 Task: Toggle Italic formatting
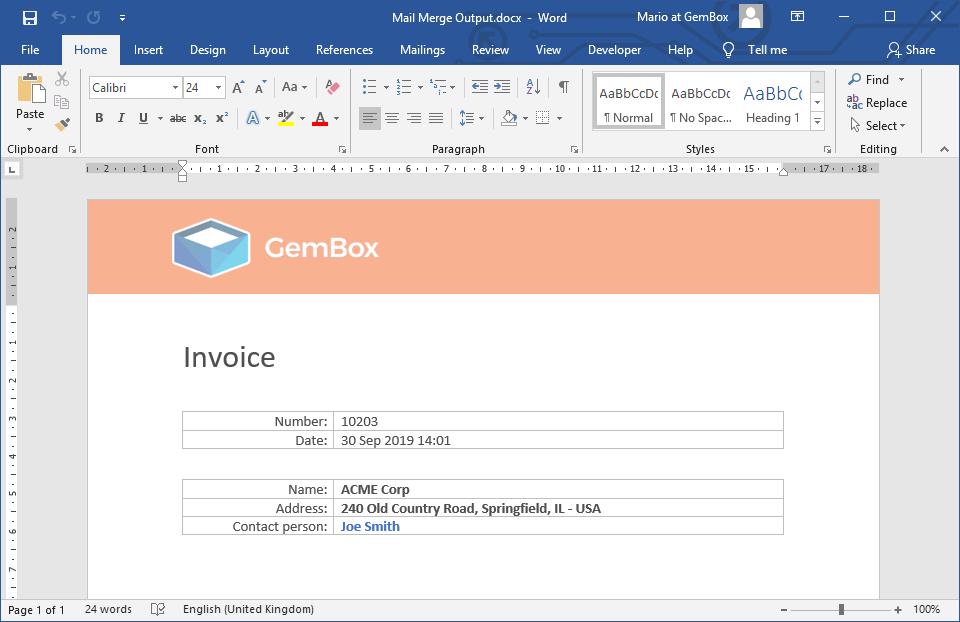point(121,118)
